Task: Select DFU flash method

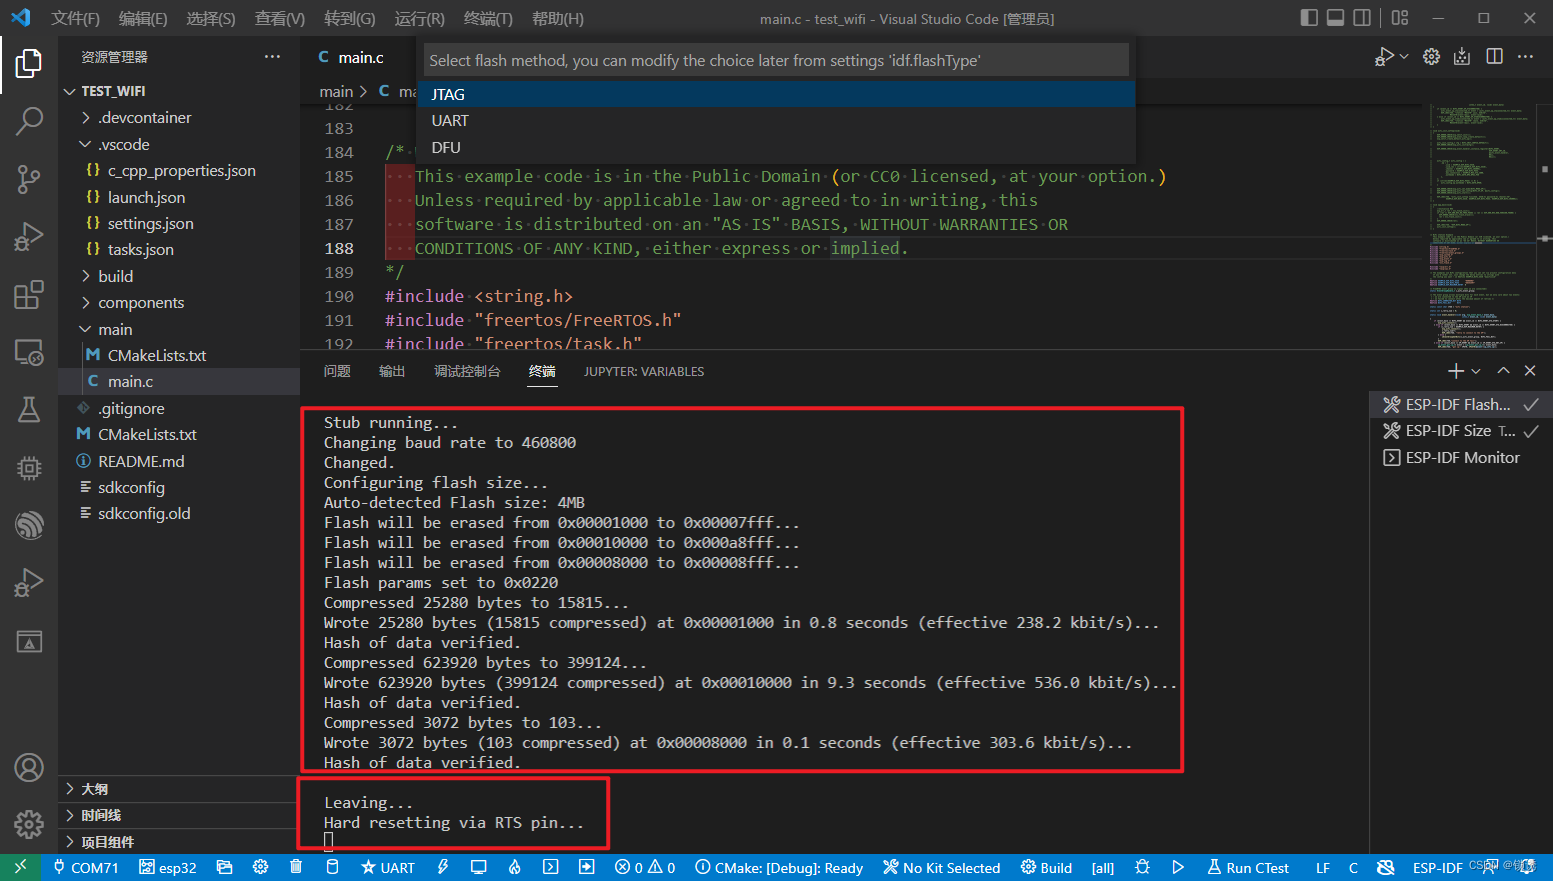Action: [778, 147]
